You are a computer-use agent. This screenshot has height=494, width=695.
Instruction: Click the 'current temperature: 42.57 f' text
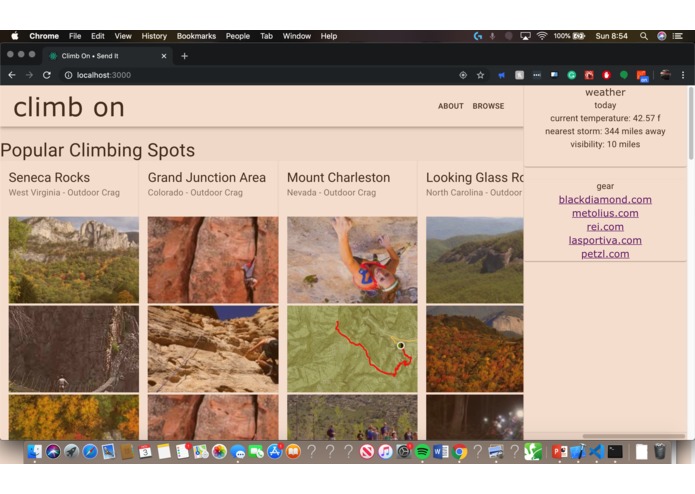pos(605,118)
